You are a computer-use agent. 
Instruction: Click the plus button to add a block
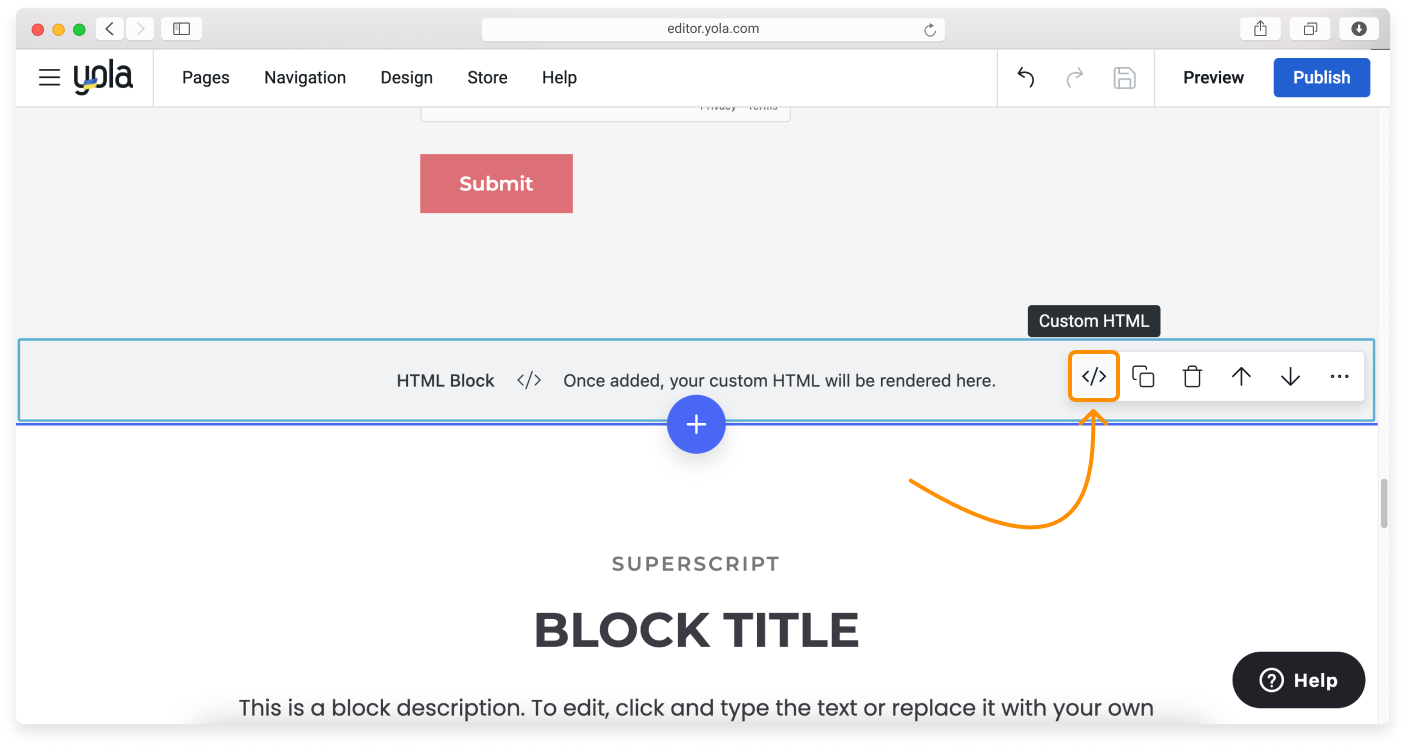(x=696, y=424)
